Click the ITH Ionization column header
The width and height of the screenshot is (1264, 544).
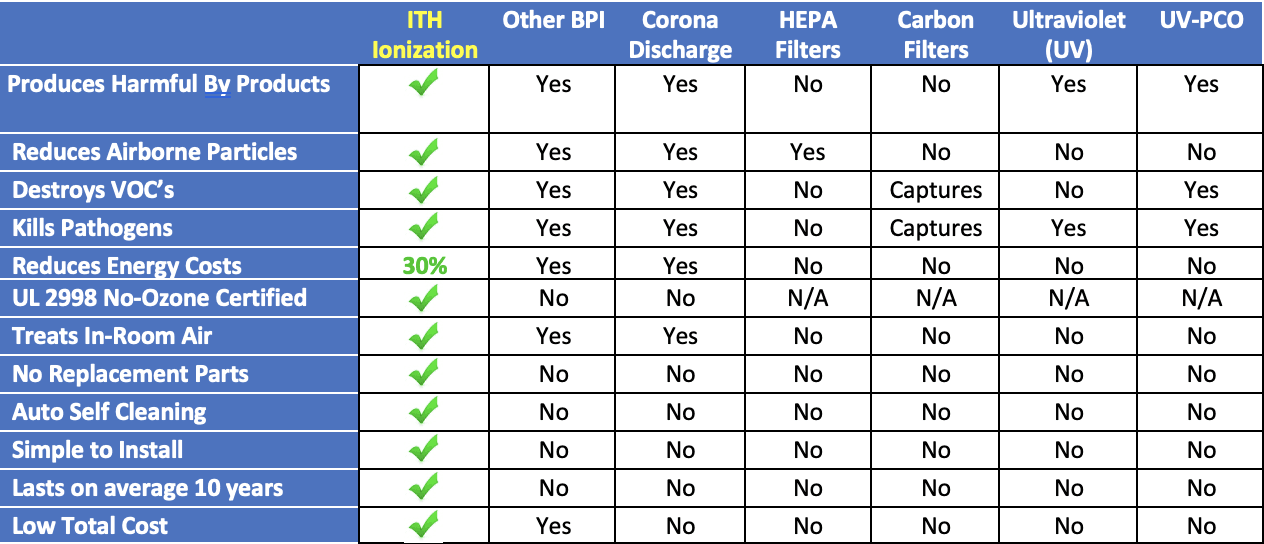click(425, 35)
